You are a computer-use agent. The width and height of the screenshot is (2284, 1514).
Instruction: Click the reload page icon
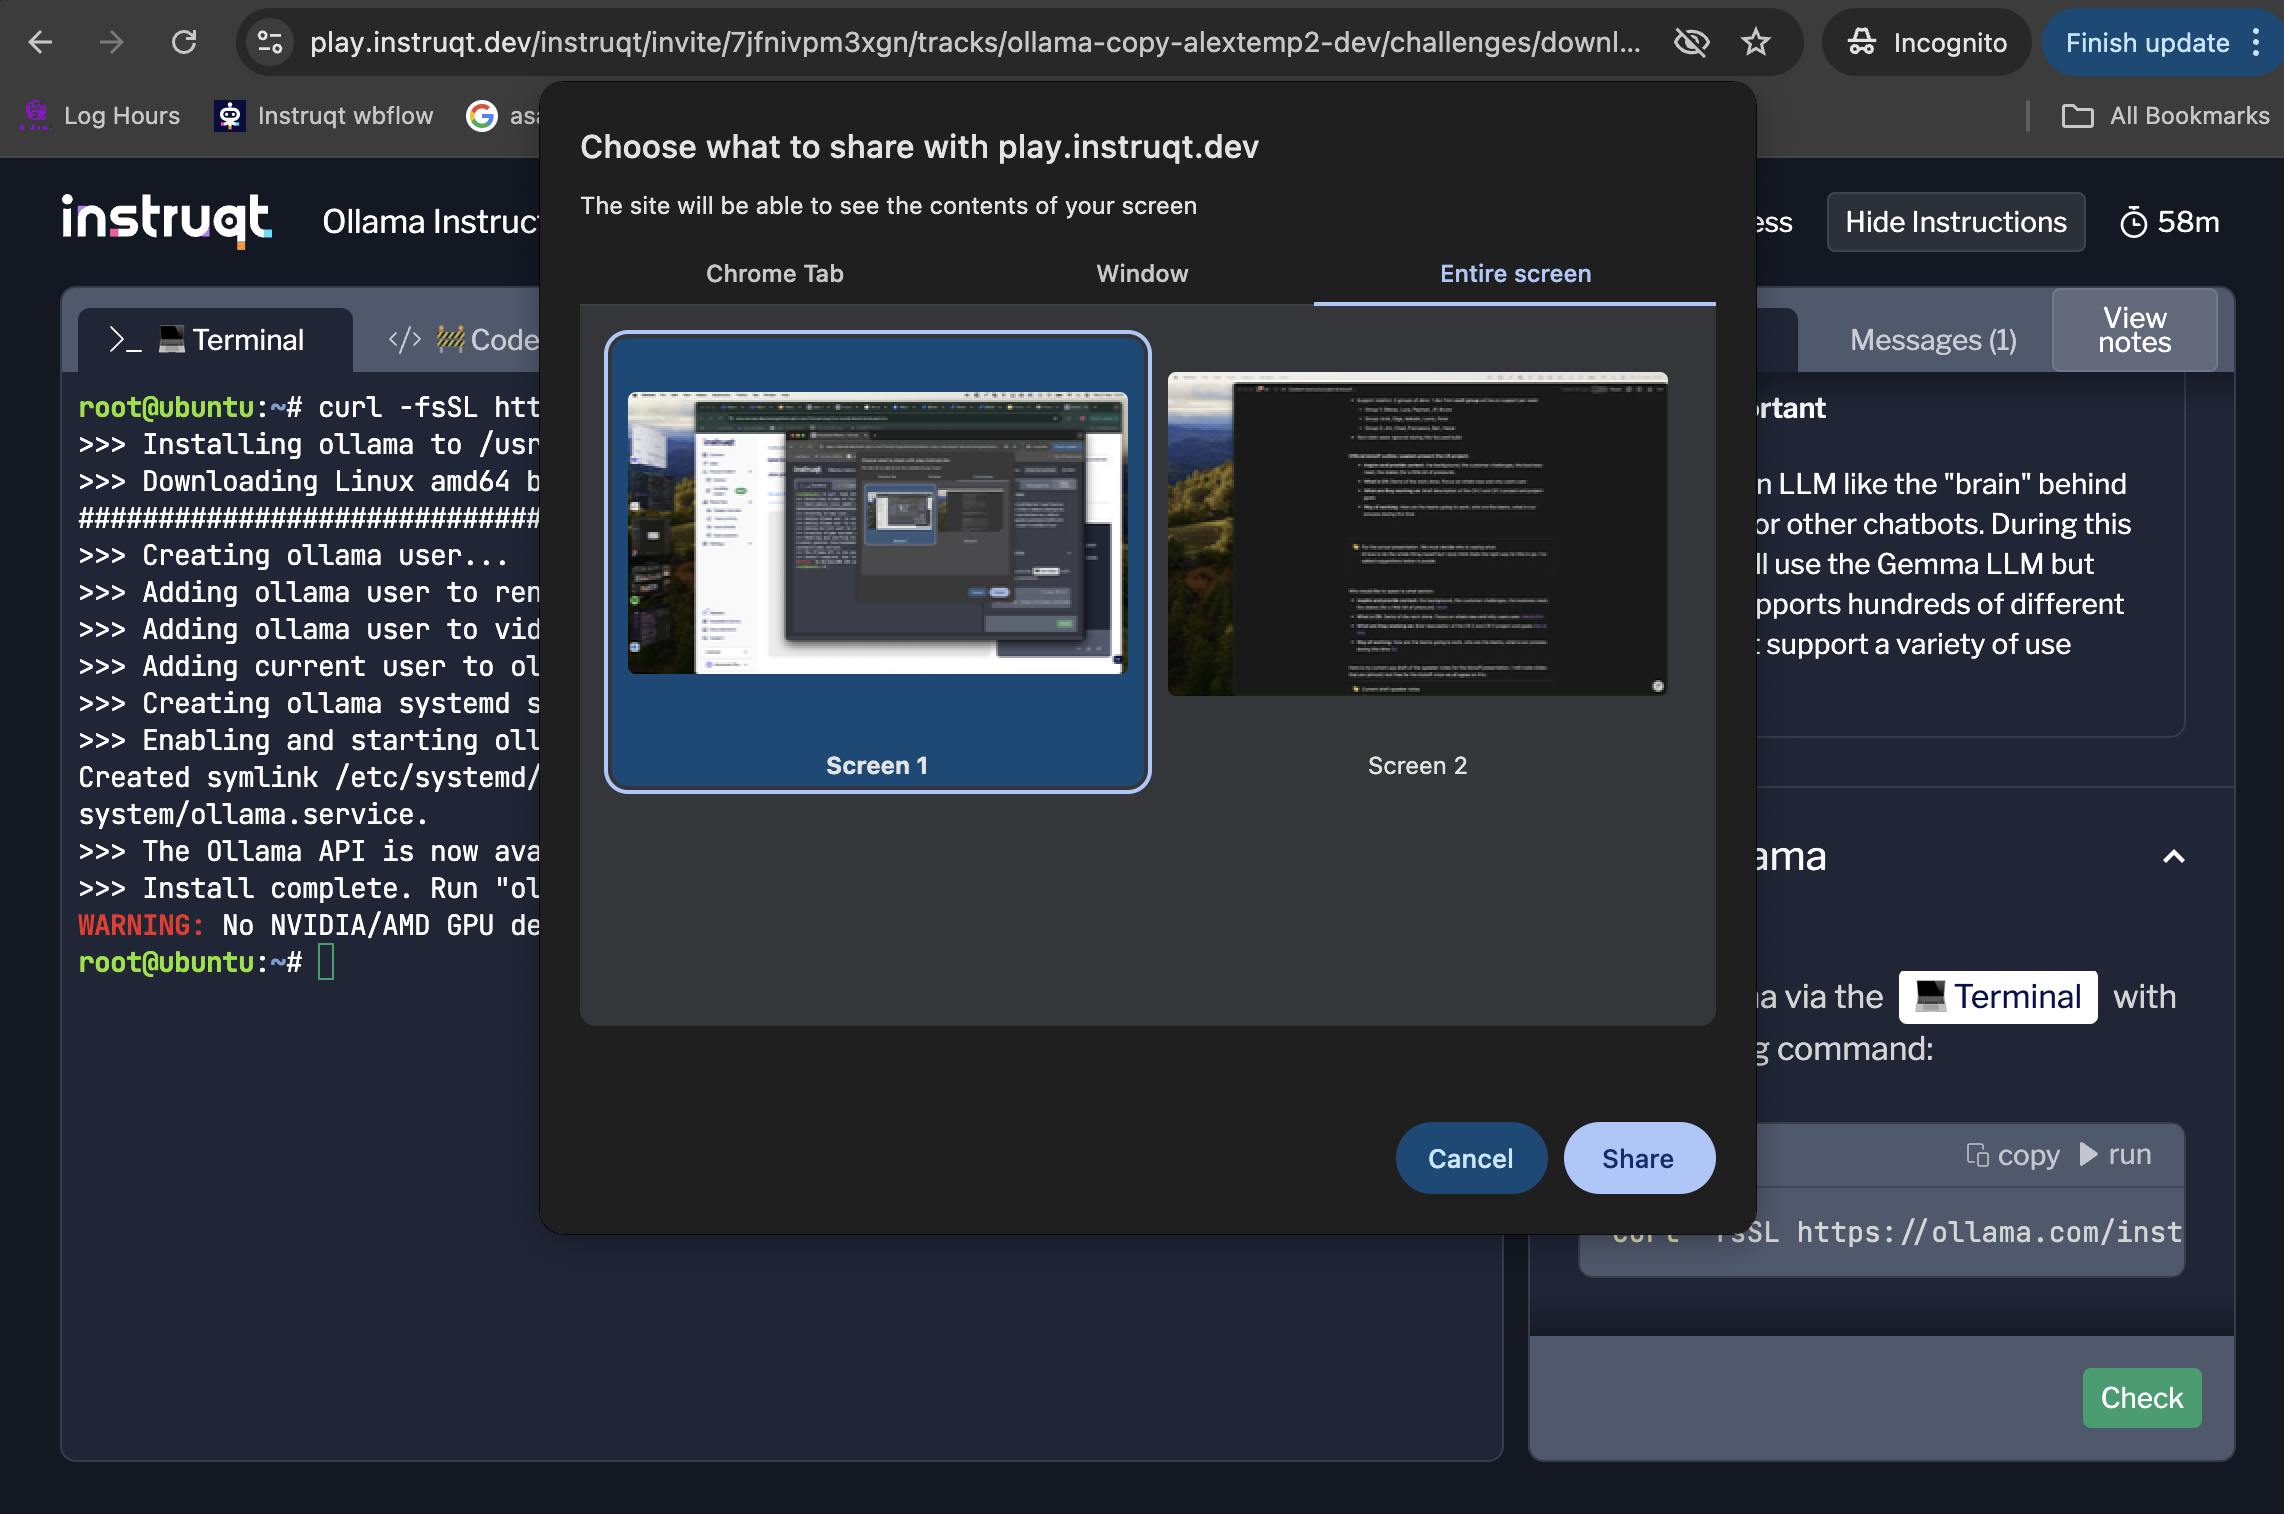(184, 42)
